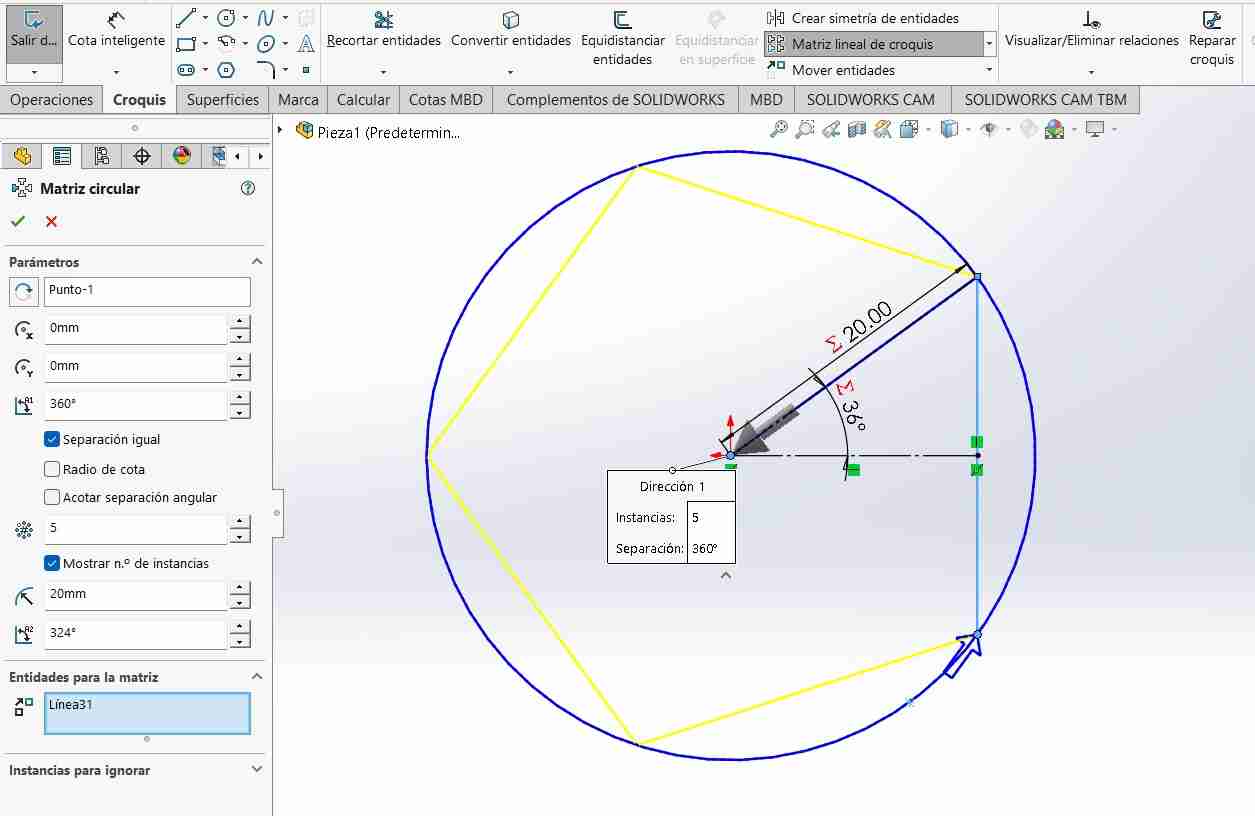
Task: Switch to Operaciones tab
Action: (52, 100)
